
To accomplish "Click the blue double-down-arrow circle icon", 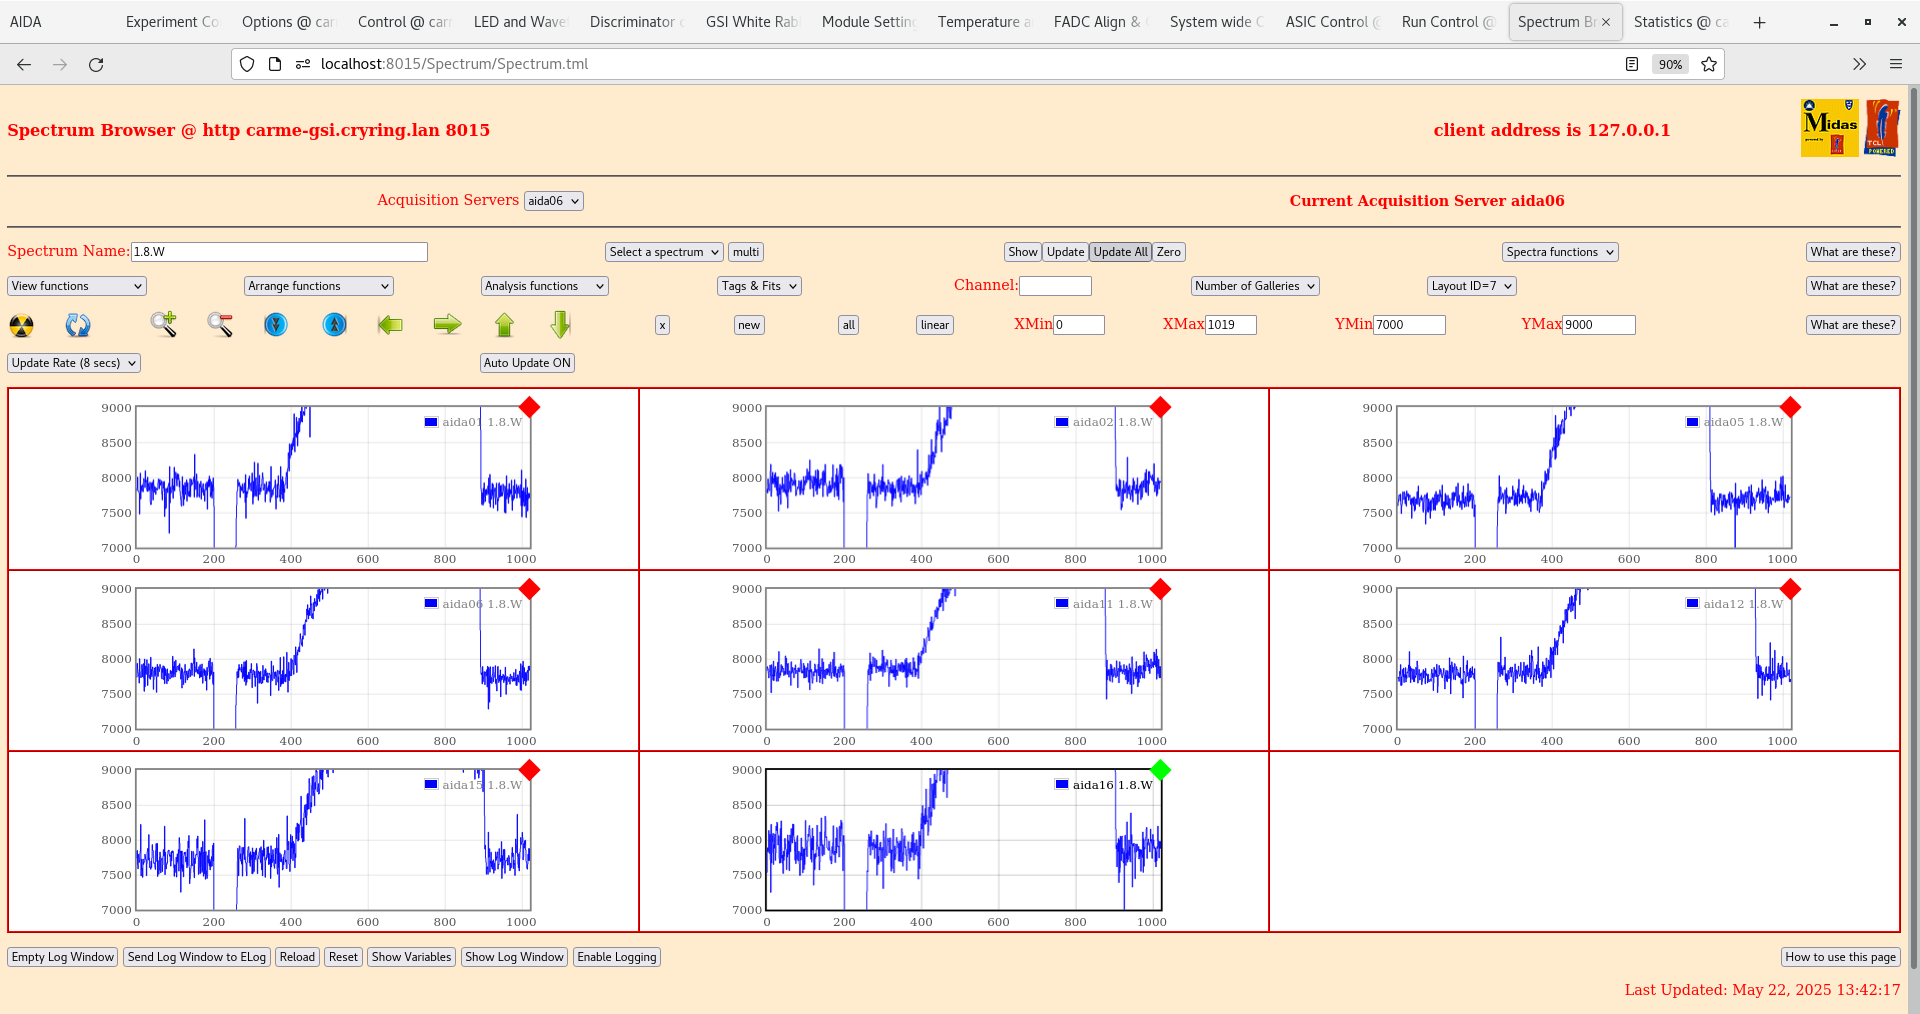I will click(x=276, y=324).
